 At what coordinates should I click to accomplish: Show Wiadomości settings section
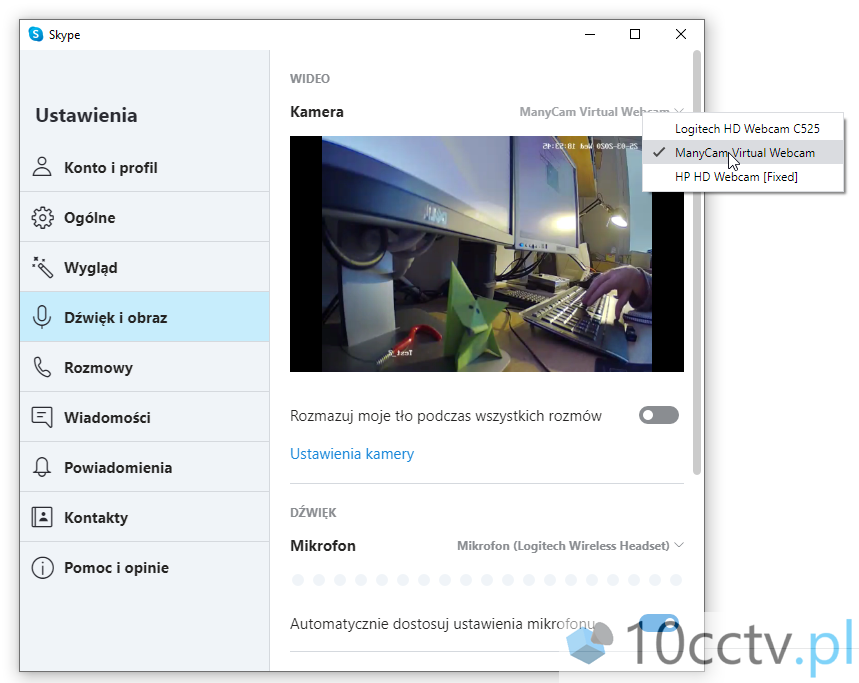145,417
